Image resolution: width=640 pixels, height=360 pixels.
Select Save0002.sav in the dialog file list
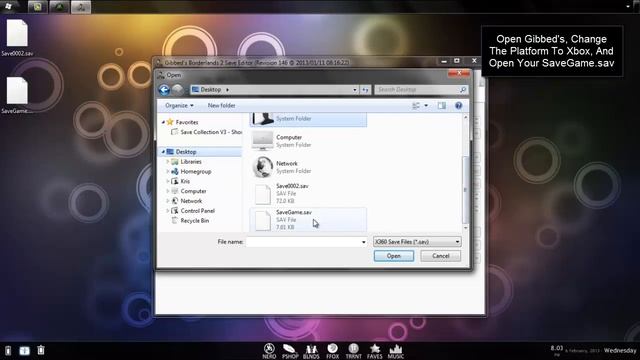tap(308, 193)
